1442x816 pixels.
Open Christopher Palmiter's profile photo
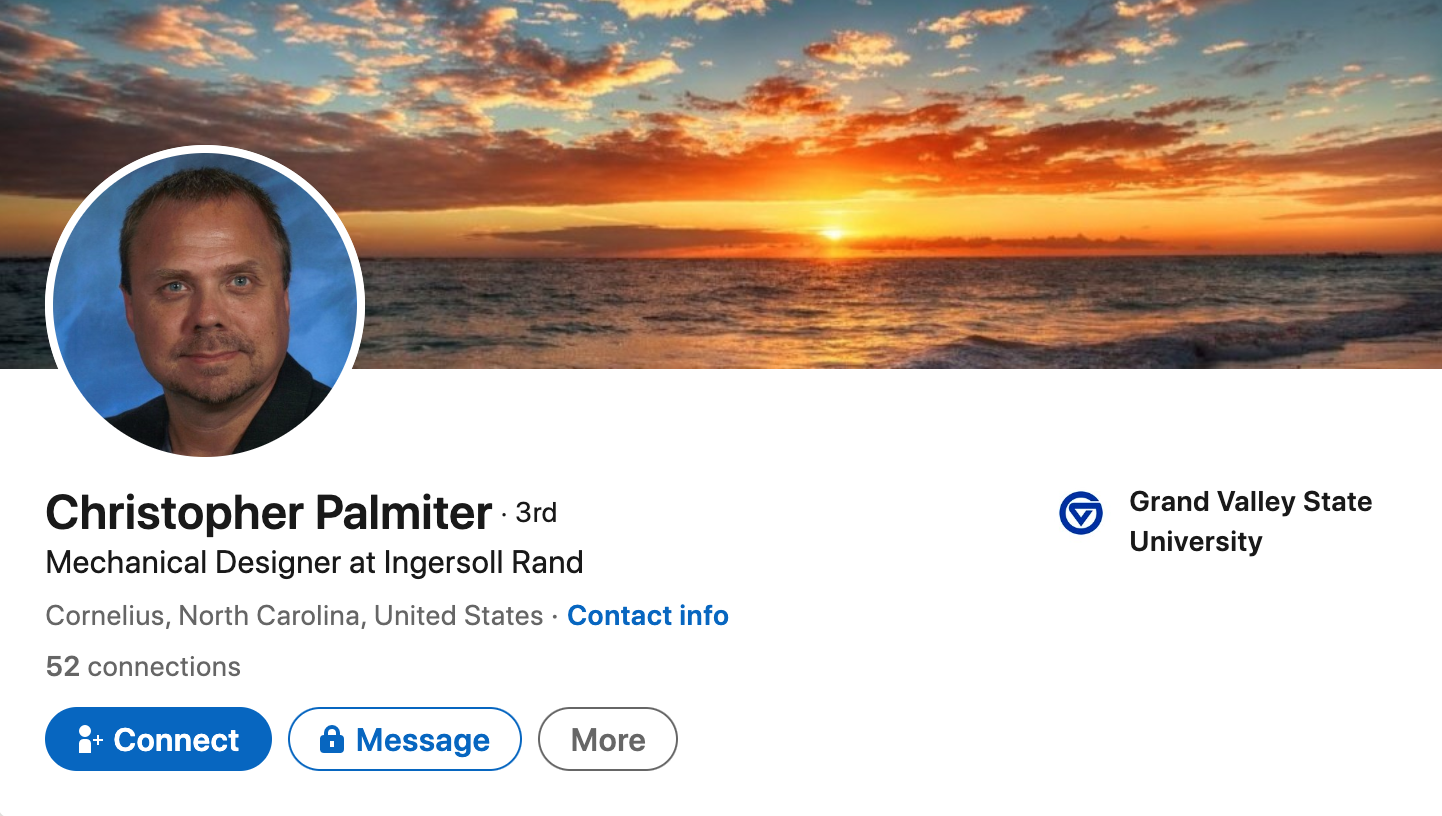tap(205, 302)
